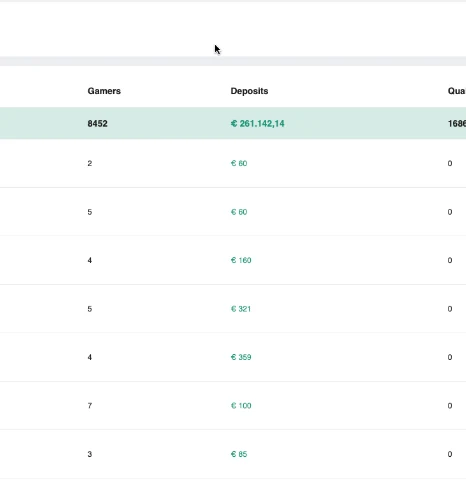The image size is (466, 488).
Task: Click the truncated Qua... column header
Action: (457, 91)
